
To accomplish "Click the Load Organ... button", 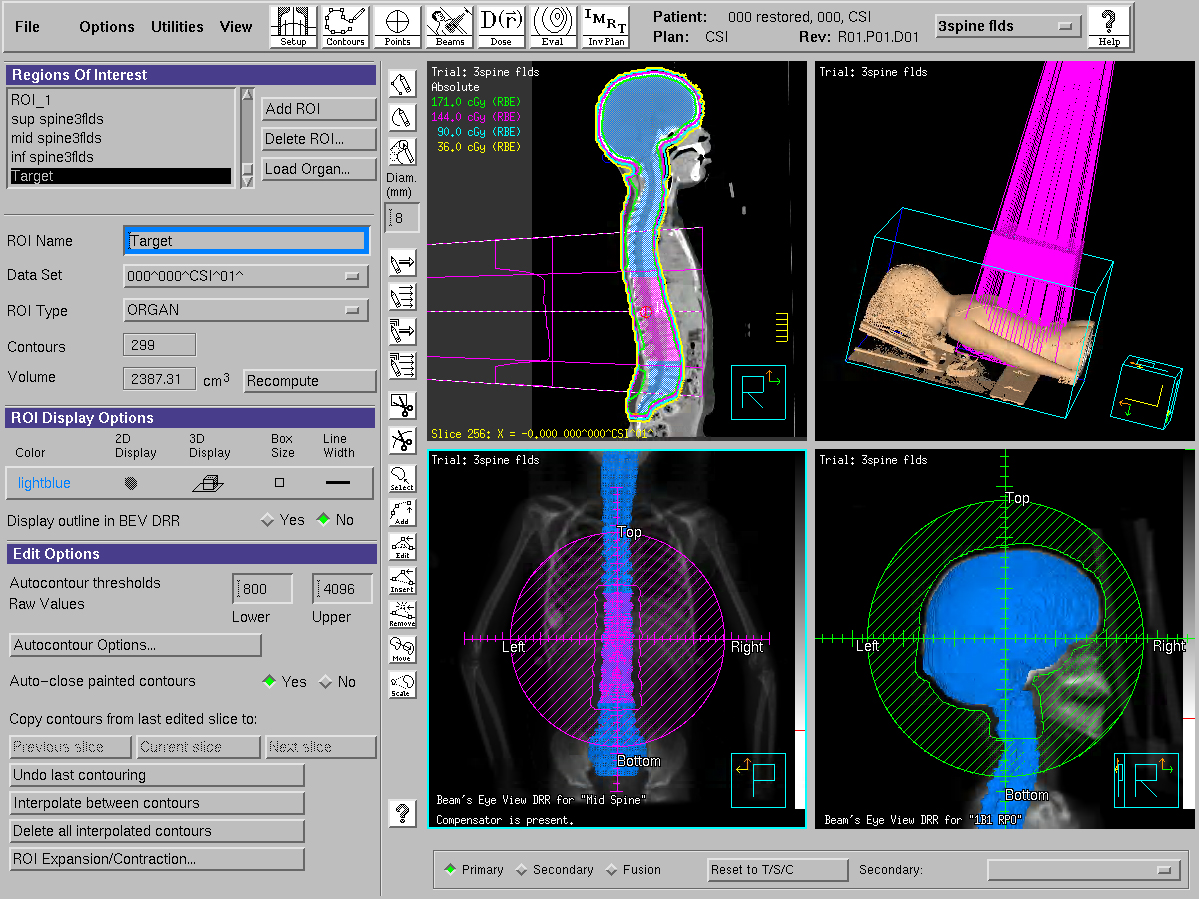I will tap(319, 169).
